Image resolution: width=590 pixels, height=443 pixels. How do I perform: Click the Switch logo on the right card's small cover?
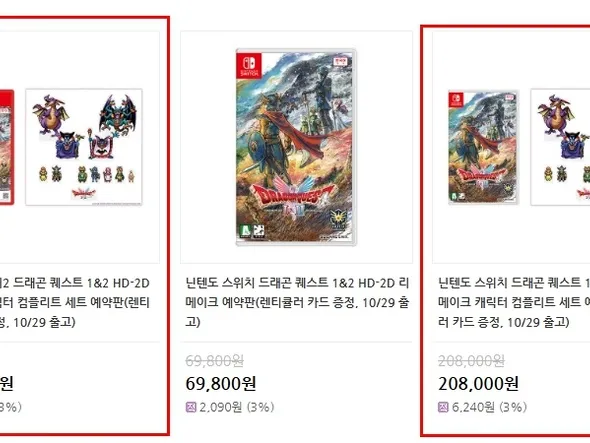point(456,100)
